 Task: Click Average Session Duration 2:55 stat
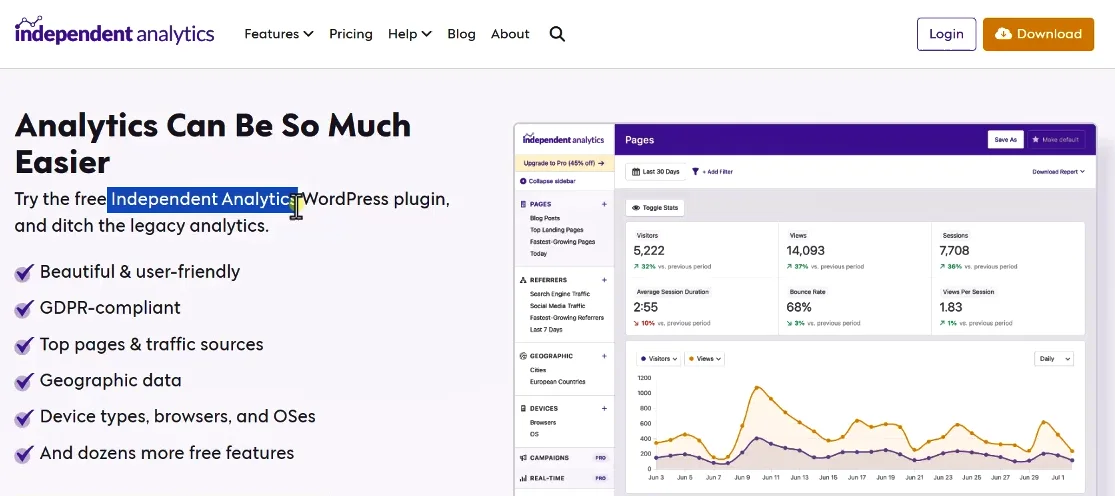[x=702, y=306]
